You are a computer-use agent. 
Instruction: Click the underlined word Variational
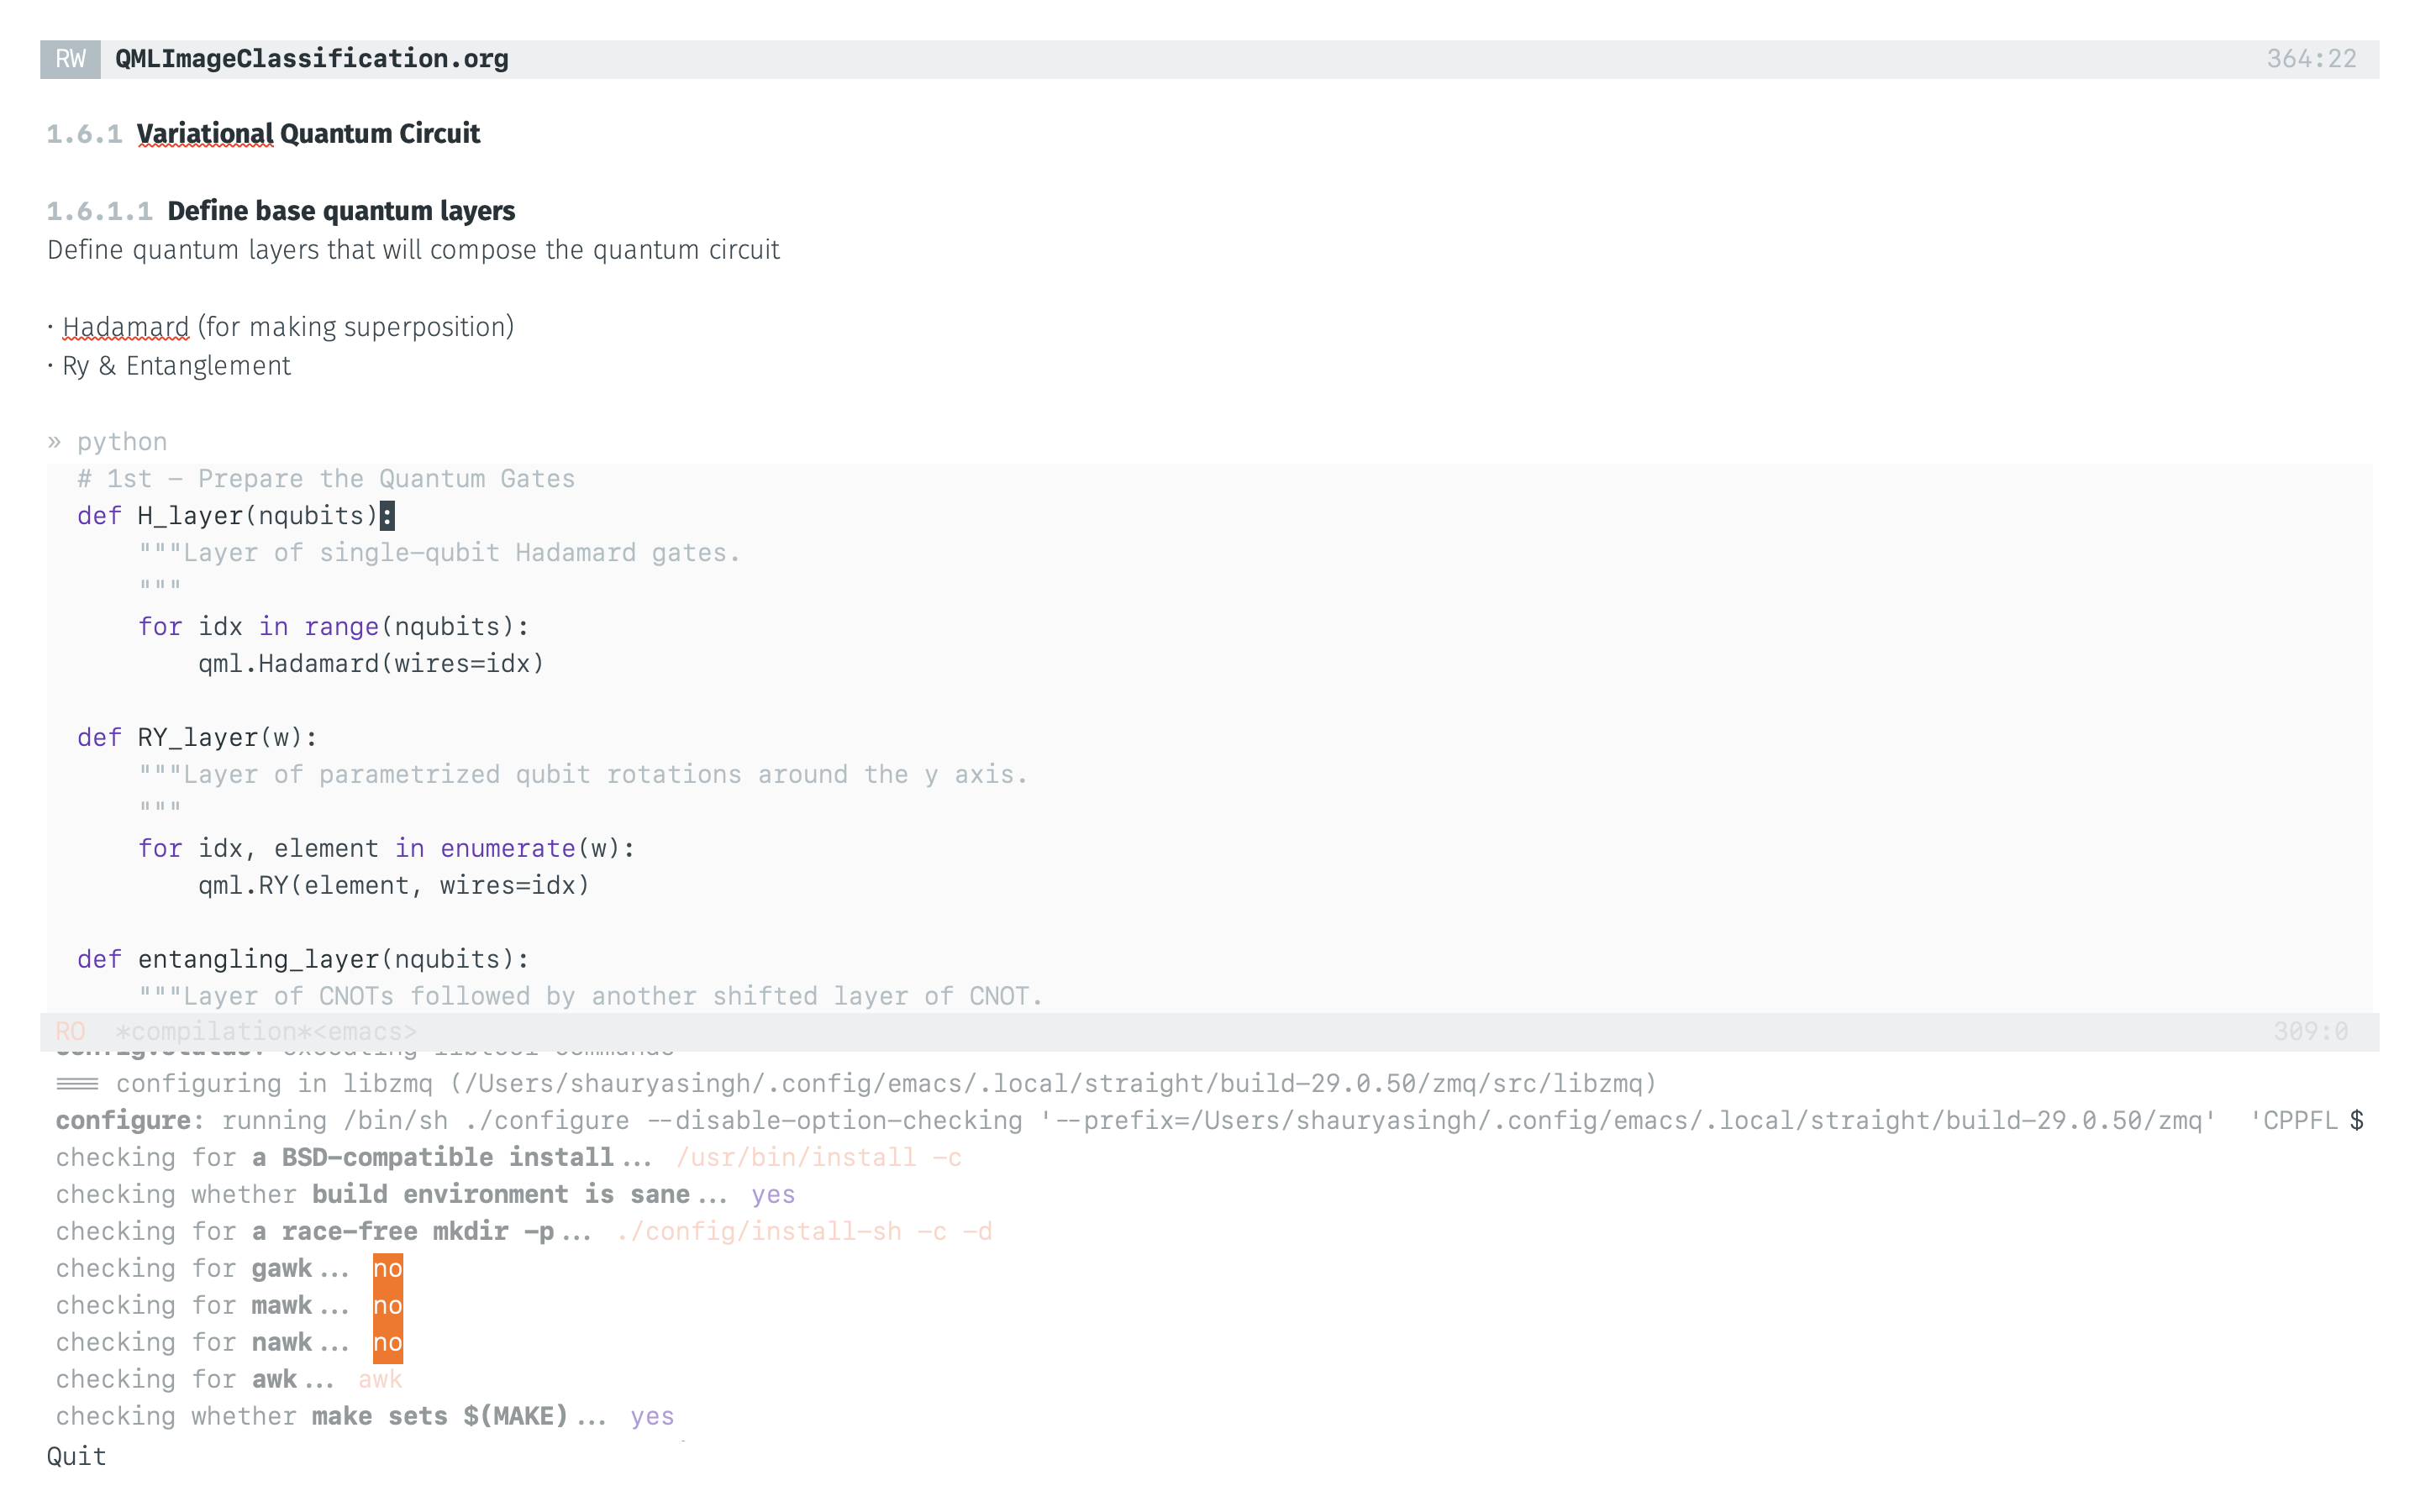click(x=205, y=134)
